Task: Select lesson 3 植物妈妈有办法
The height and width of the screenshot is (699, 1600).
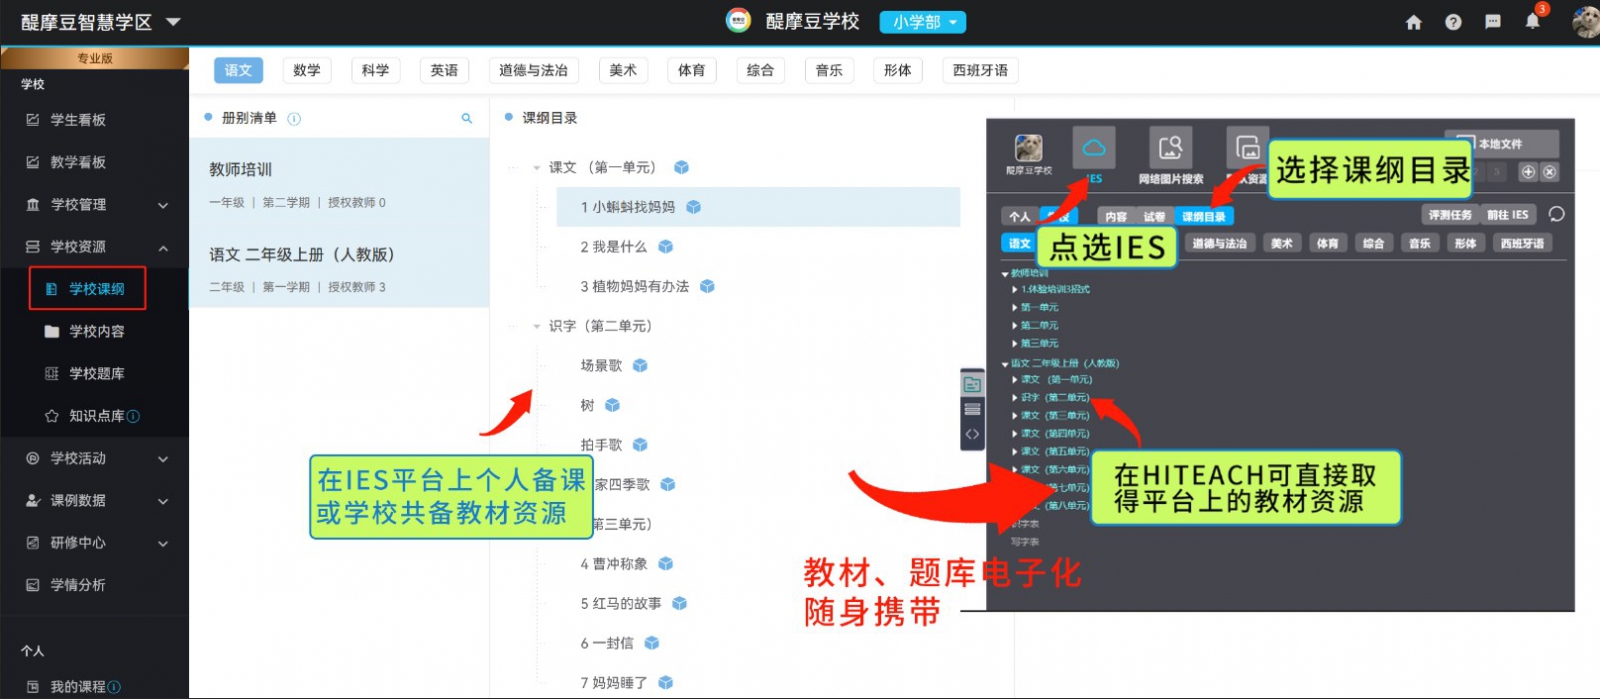Action: click(634, 286)
